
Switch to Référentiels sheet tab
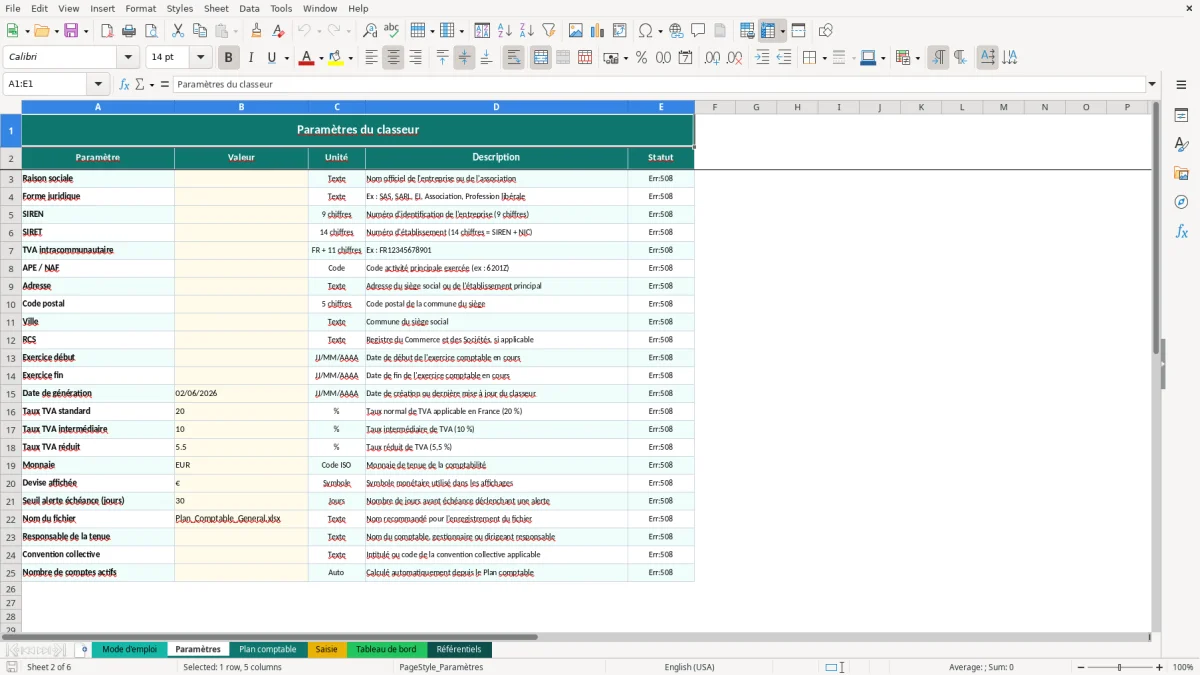pos(459,649)
